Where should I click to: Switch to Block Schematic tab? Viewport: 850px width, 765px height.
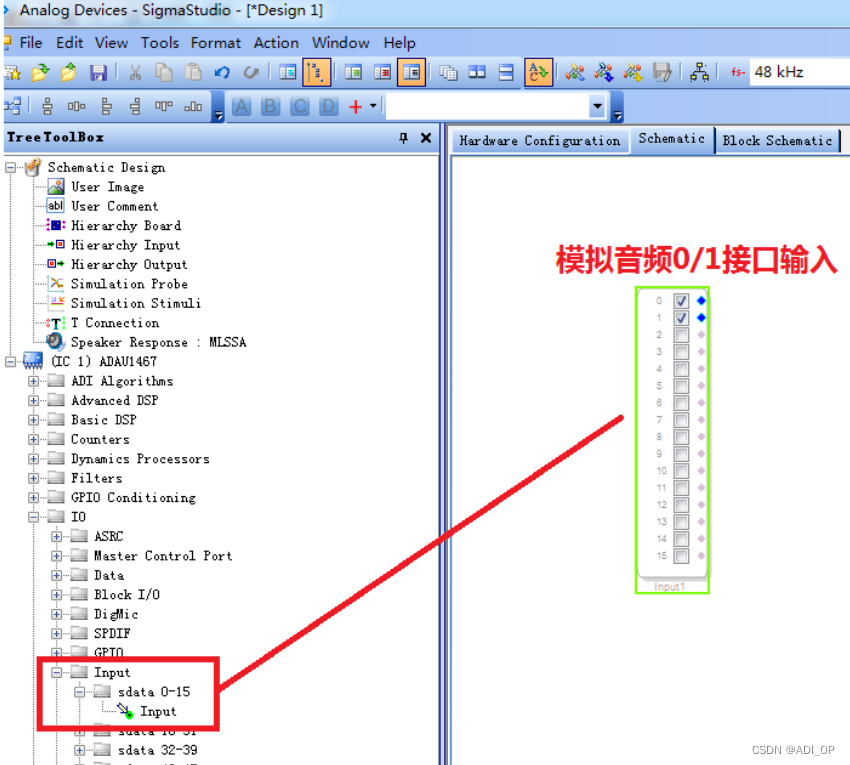pyautogui.click(x=777, y=141)
